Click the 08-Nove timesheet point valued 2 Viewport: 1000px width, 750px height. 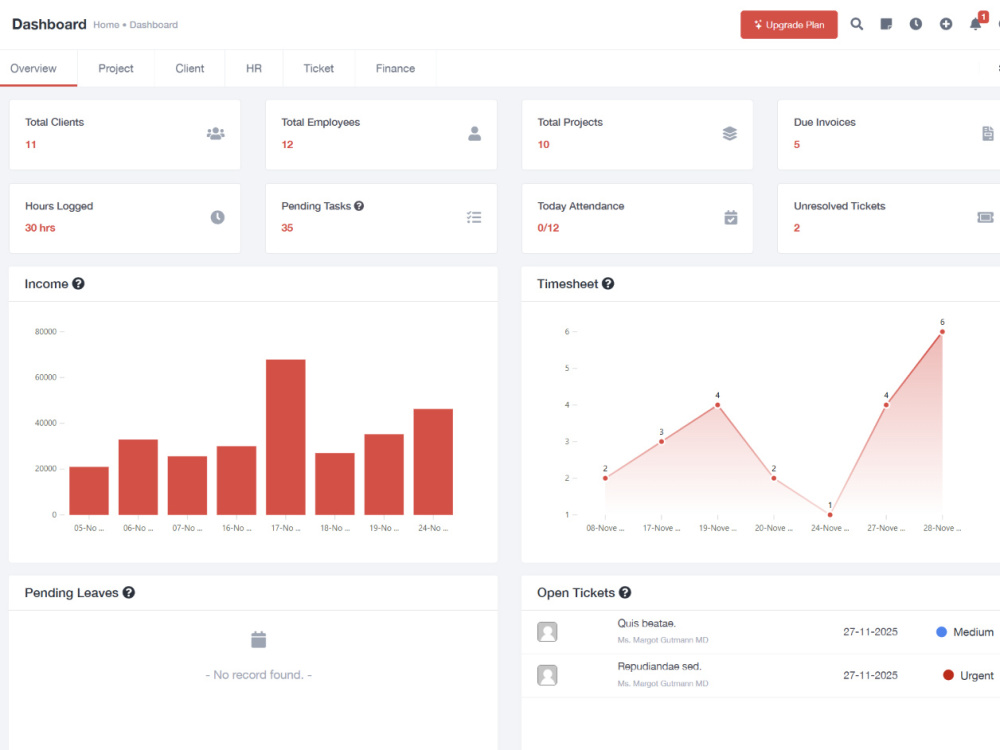click(x=605, y=478)
